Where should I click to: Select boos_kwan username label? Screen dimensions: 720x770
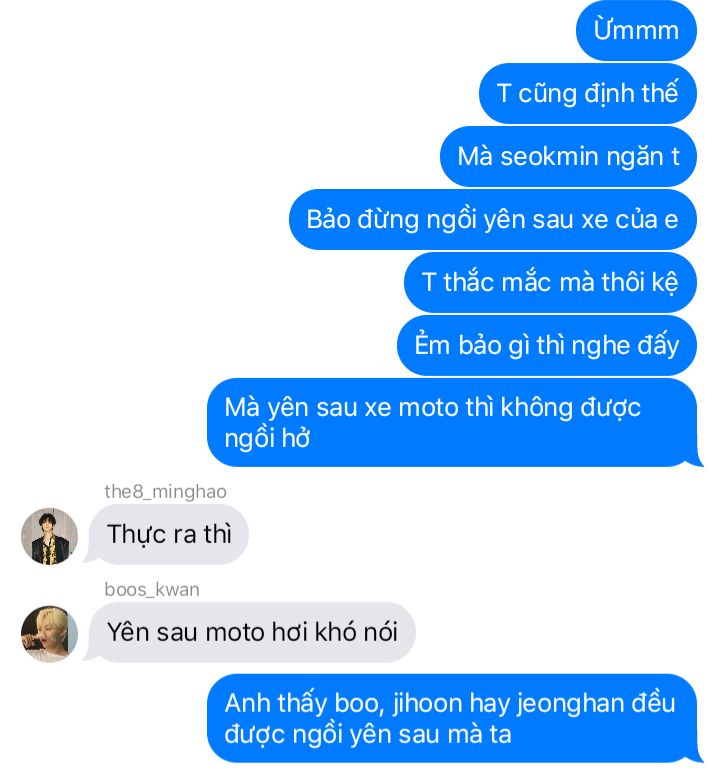point(152,589)
